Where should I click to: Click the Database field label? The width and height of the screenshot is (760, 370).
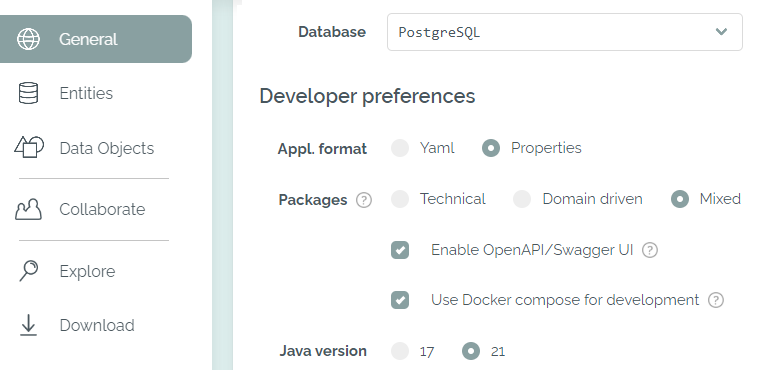332,32
